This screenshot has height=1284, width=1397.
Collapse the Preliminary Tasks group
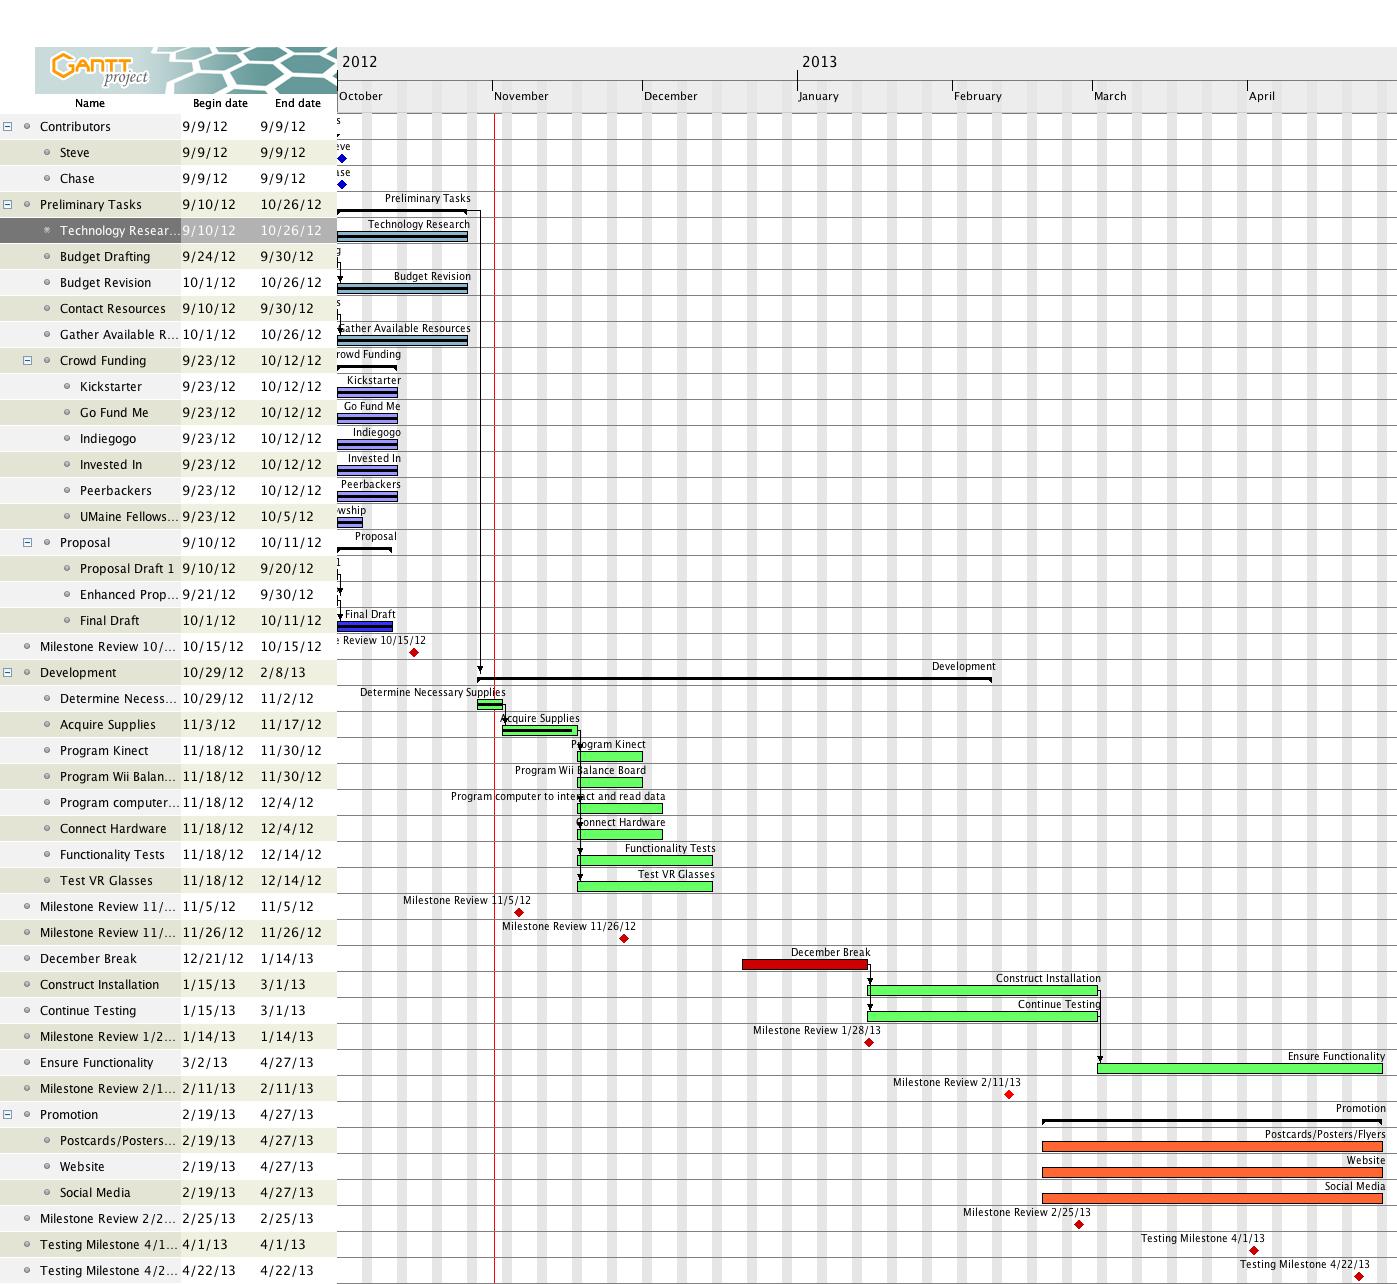coord(9,204)
